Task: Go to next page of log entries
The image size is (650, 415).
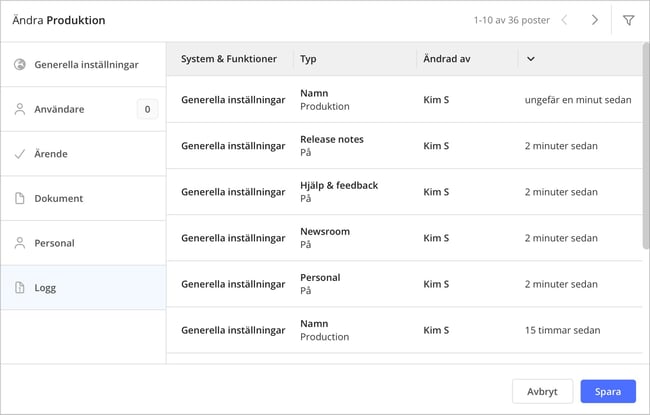Action: tap(595, 20)
